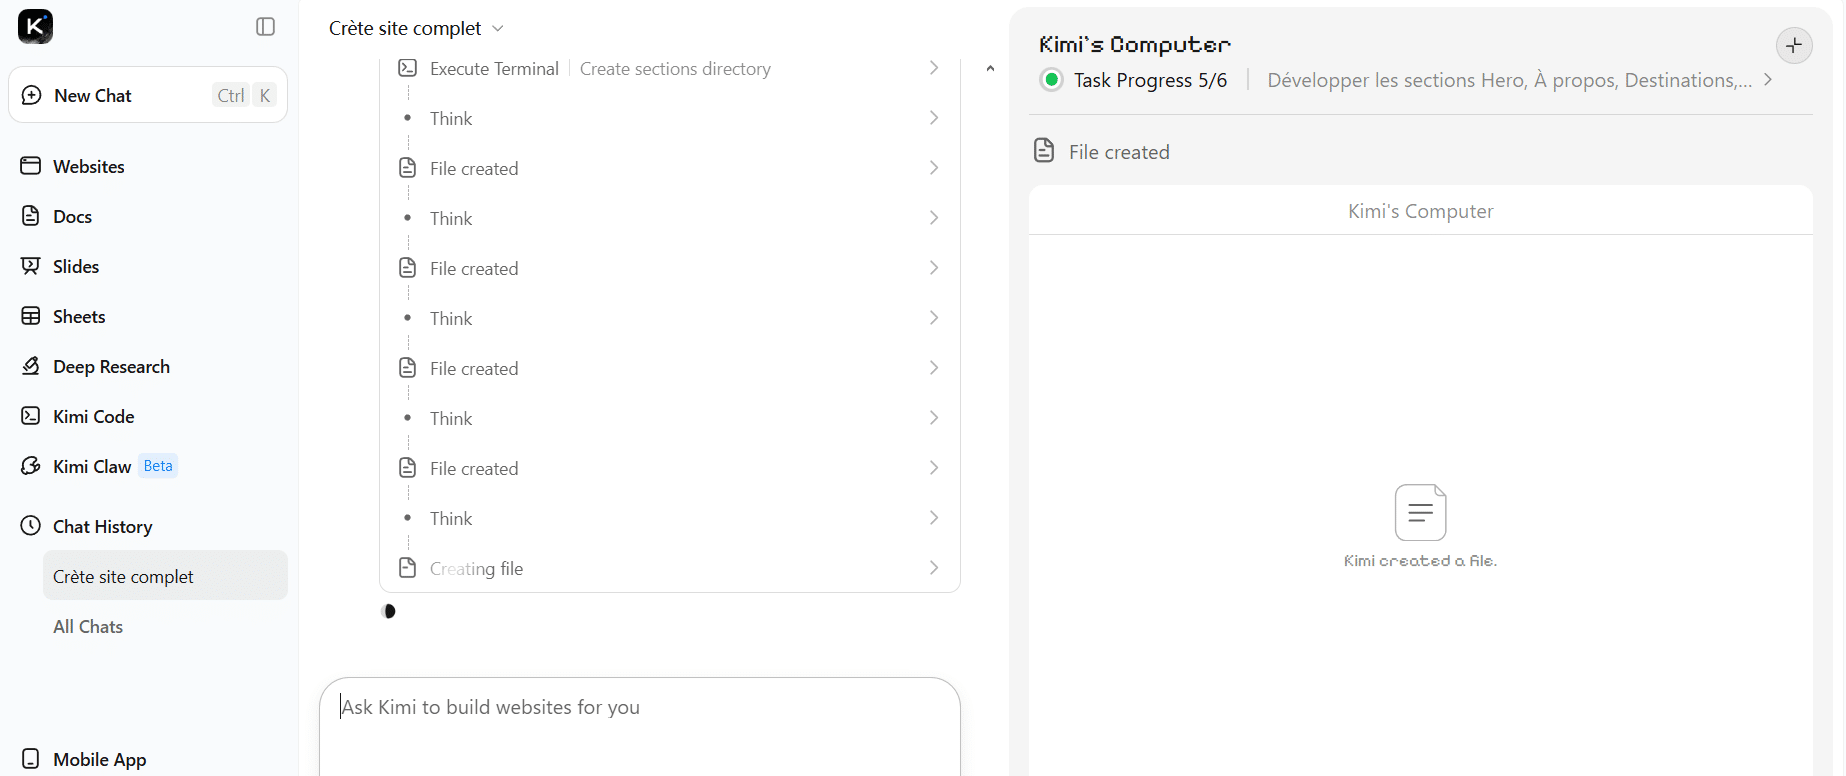Select the Crète site complet chat
The image size is (1846, 776).
click(165, 576)
